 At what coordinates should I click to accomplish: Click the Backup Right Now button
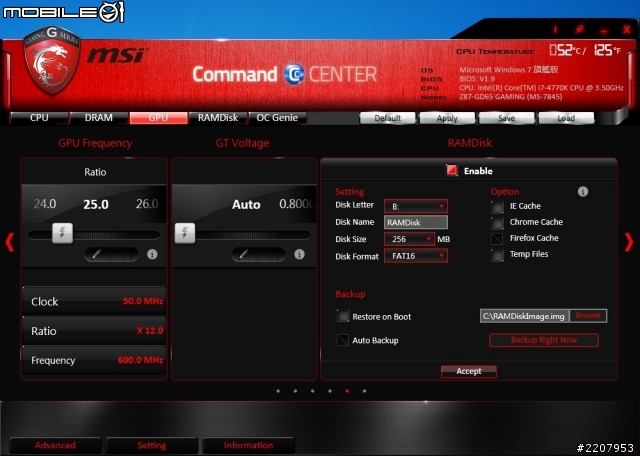pos(544,340)
